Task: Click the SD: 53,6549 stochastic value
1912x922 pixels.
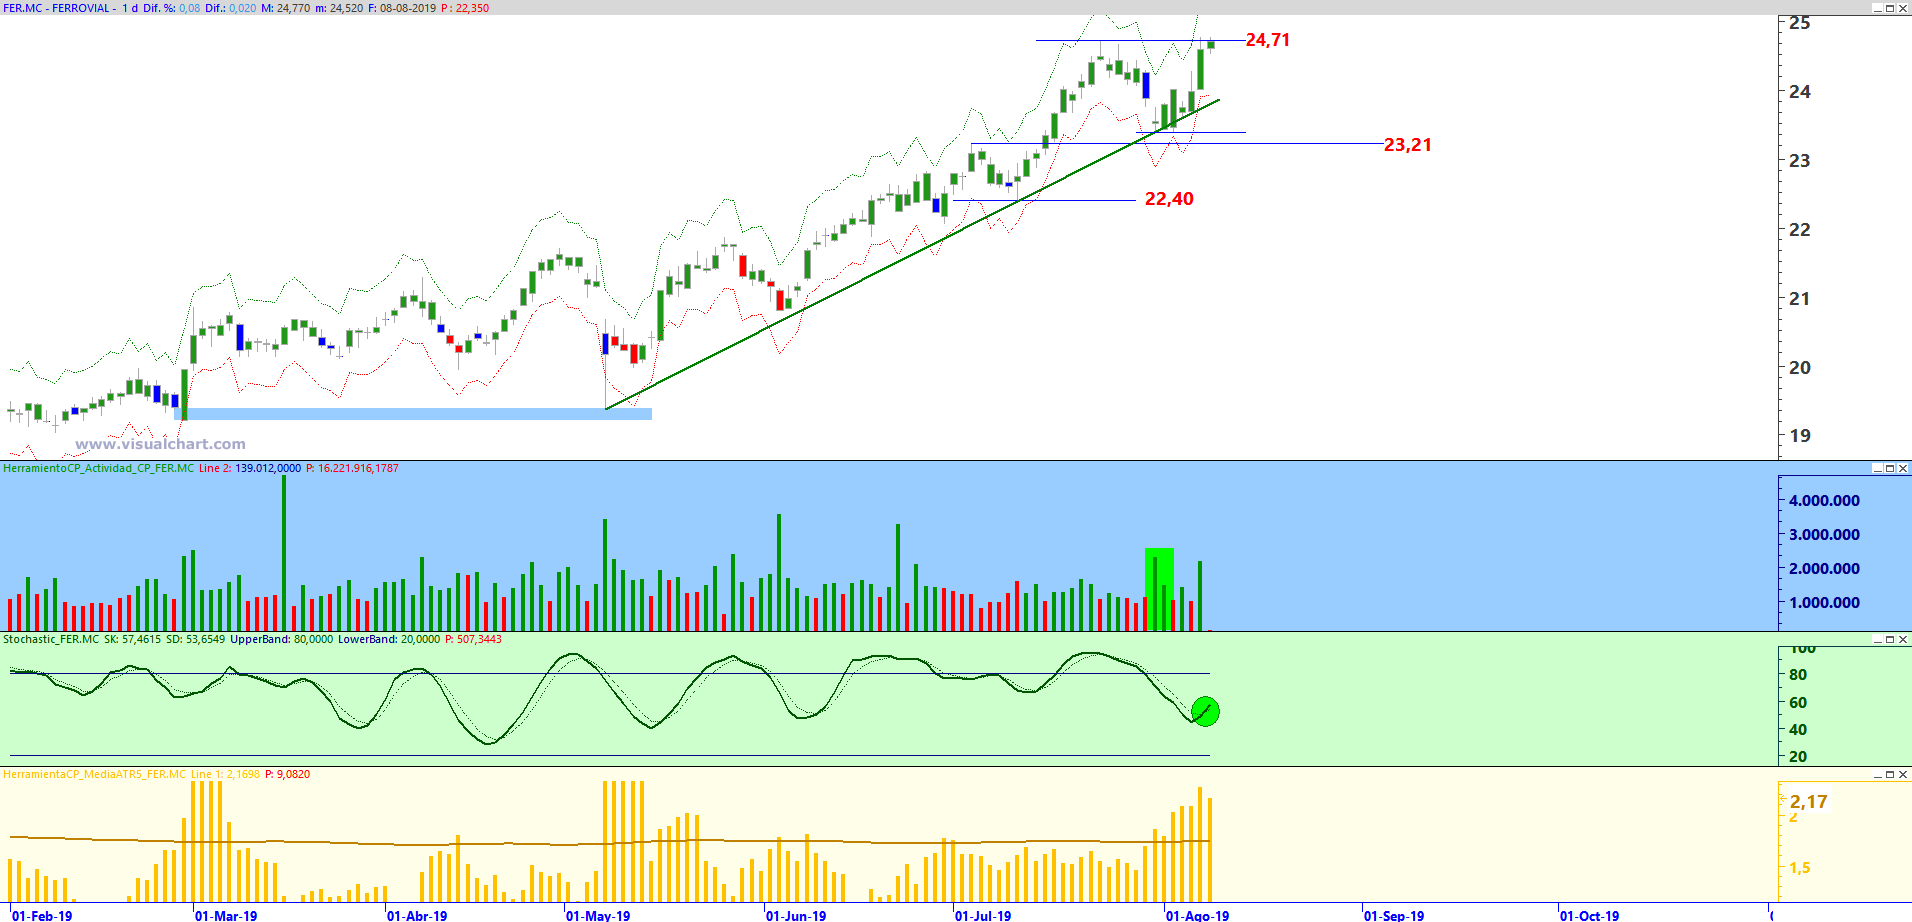Action: [x=195, y=639]
